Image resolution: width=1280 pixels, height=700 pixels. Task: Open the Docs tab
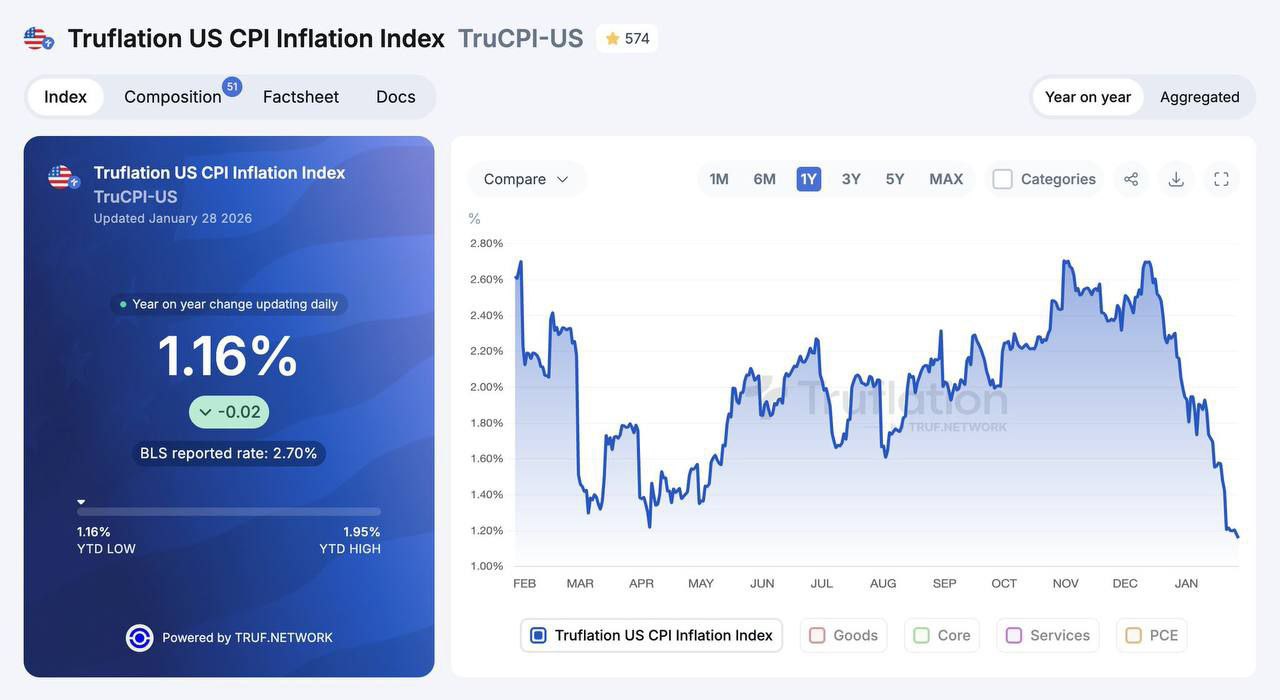click(396, 97)
